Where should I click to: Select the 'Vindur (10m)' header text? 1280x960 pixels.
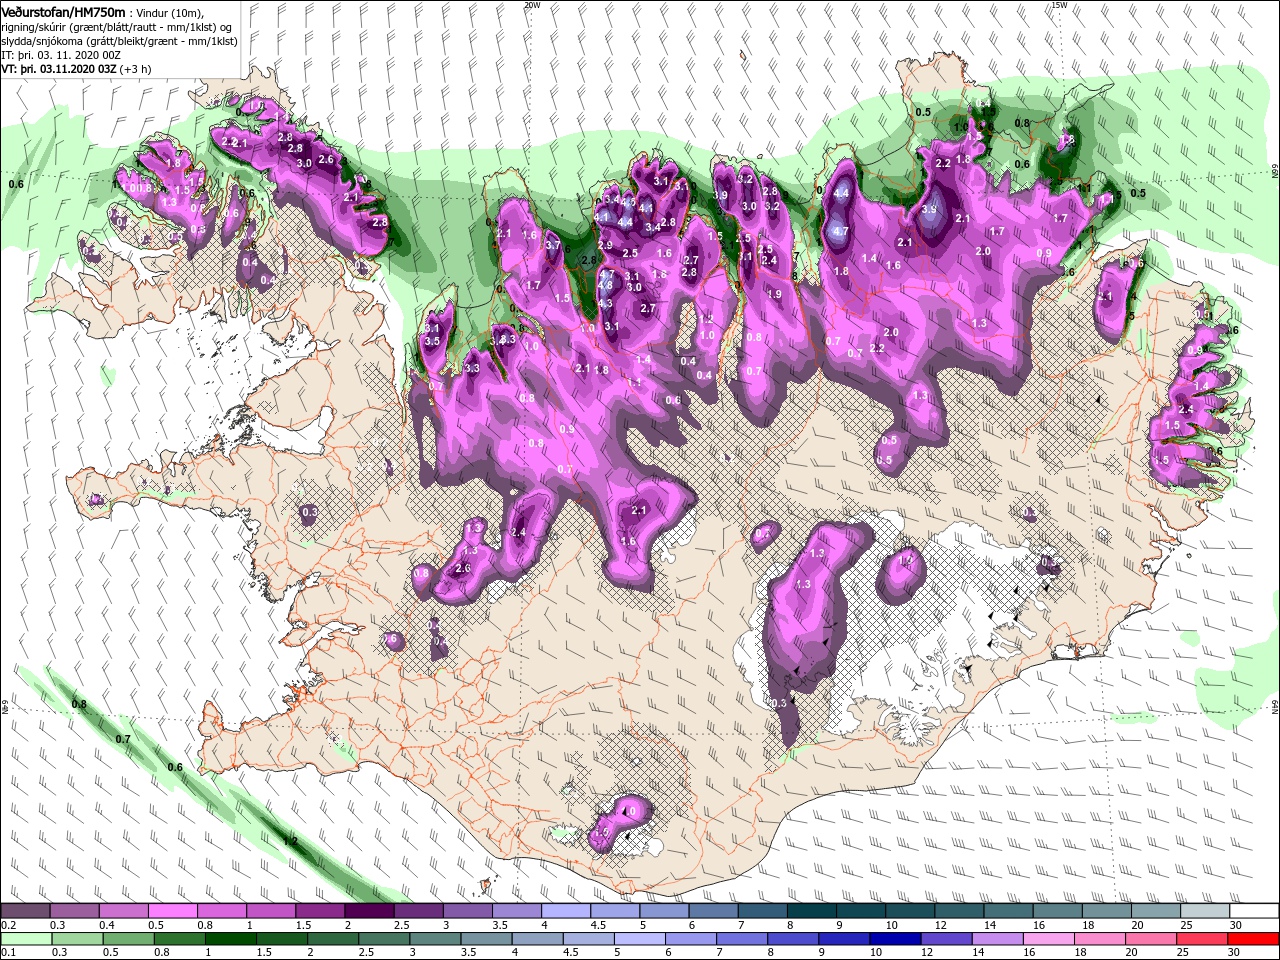[168, 12]
